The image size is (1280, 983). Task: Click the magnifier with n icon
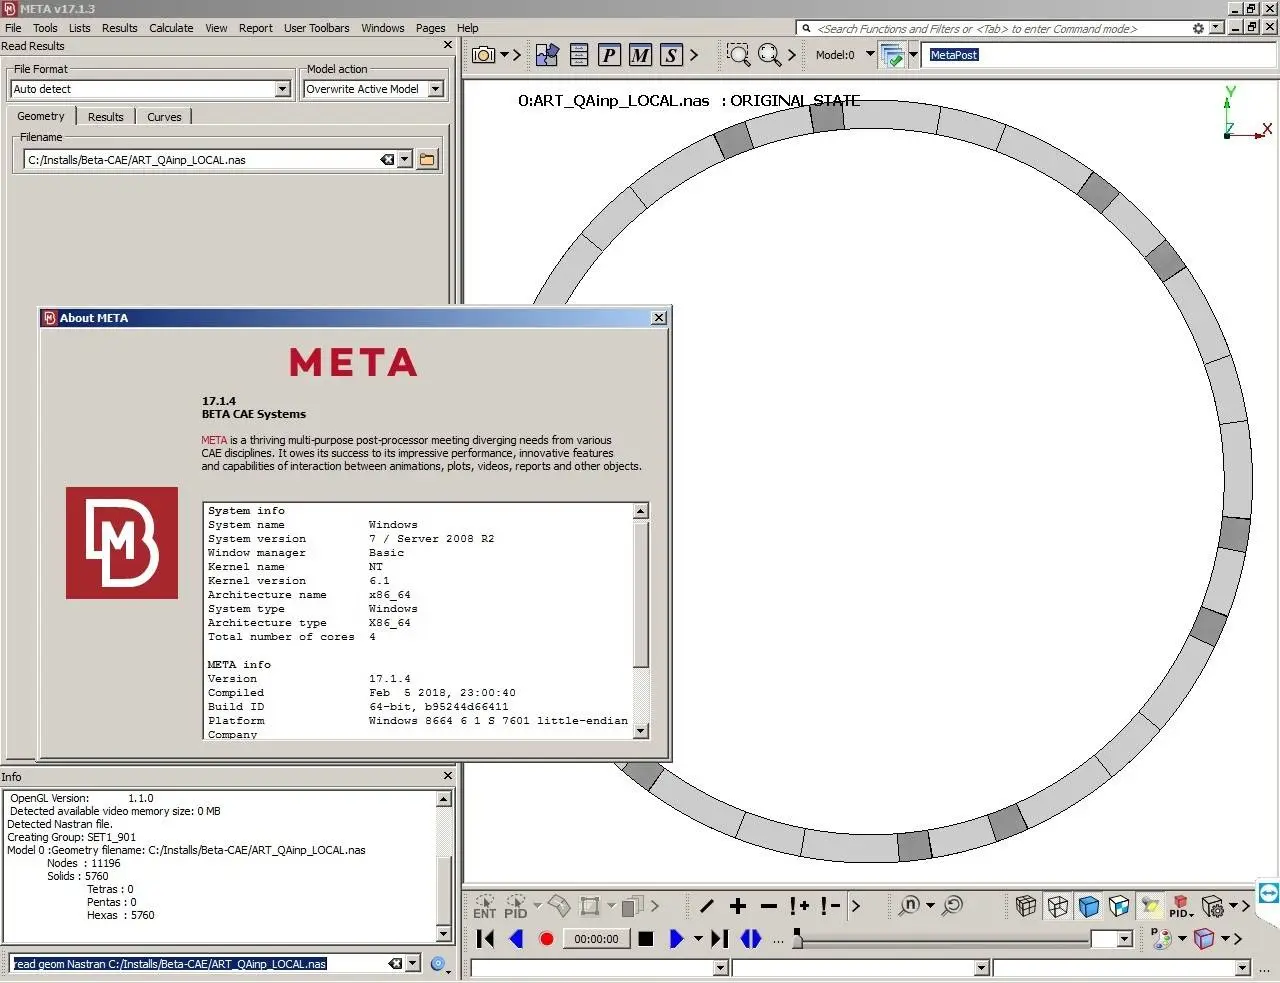(909, 906)
